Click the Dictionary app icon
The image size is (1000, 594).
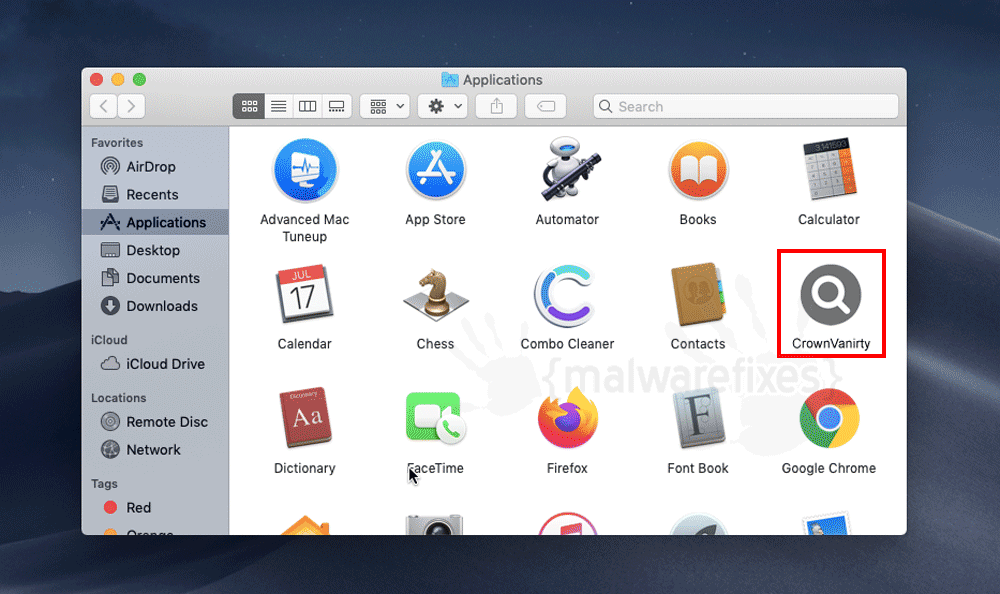click(305, 418)
